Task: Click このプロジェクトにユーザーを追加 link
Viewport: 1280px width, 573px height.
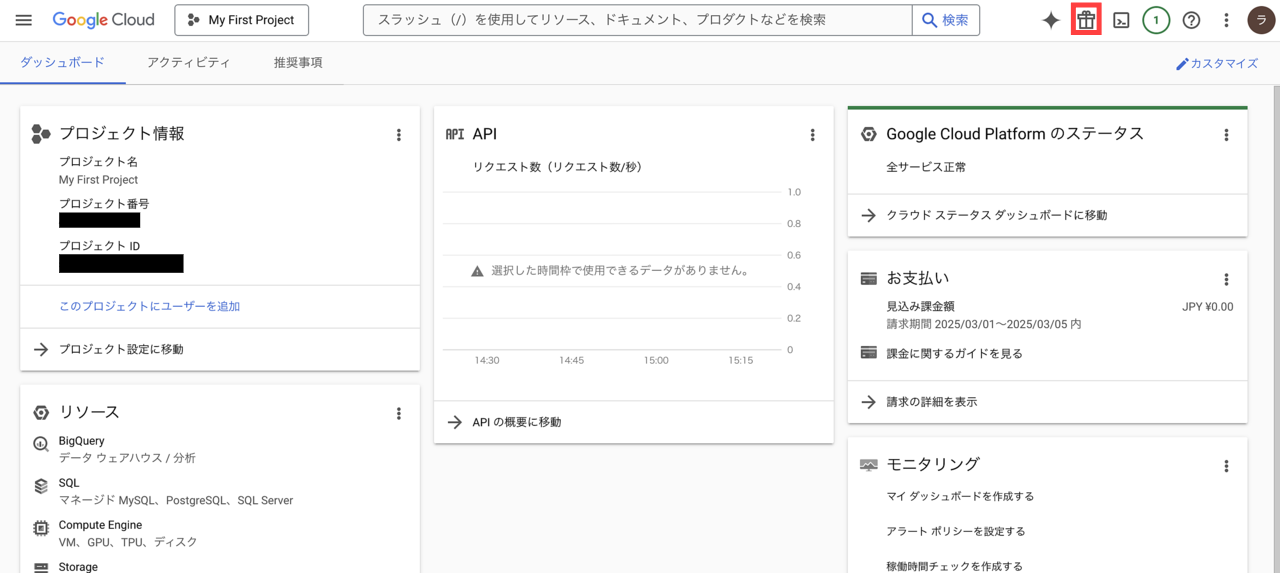Action: [x=149, y=306]
